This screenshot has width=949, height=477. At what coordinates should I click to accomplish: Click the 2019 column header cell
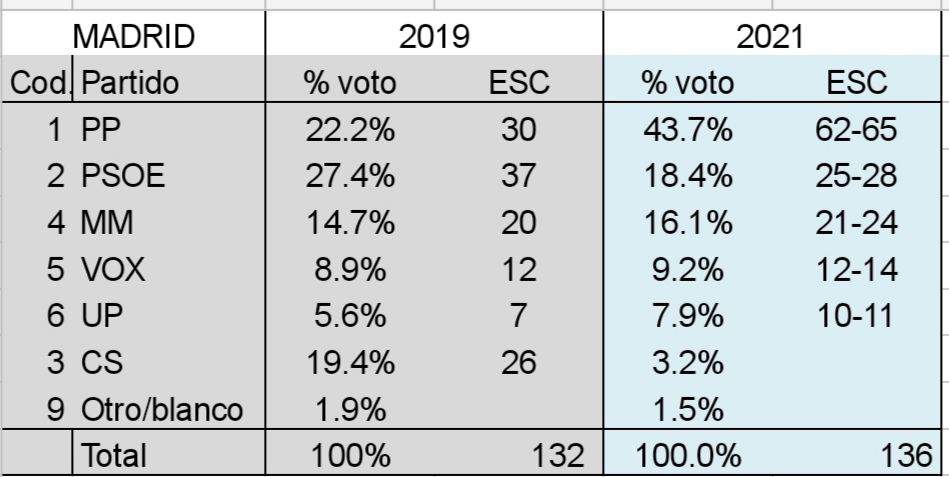[x=434, y=38]
